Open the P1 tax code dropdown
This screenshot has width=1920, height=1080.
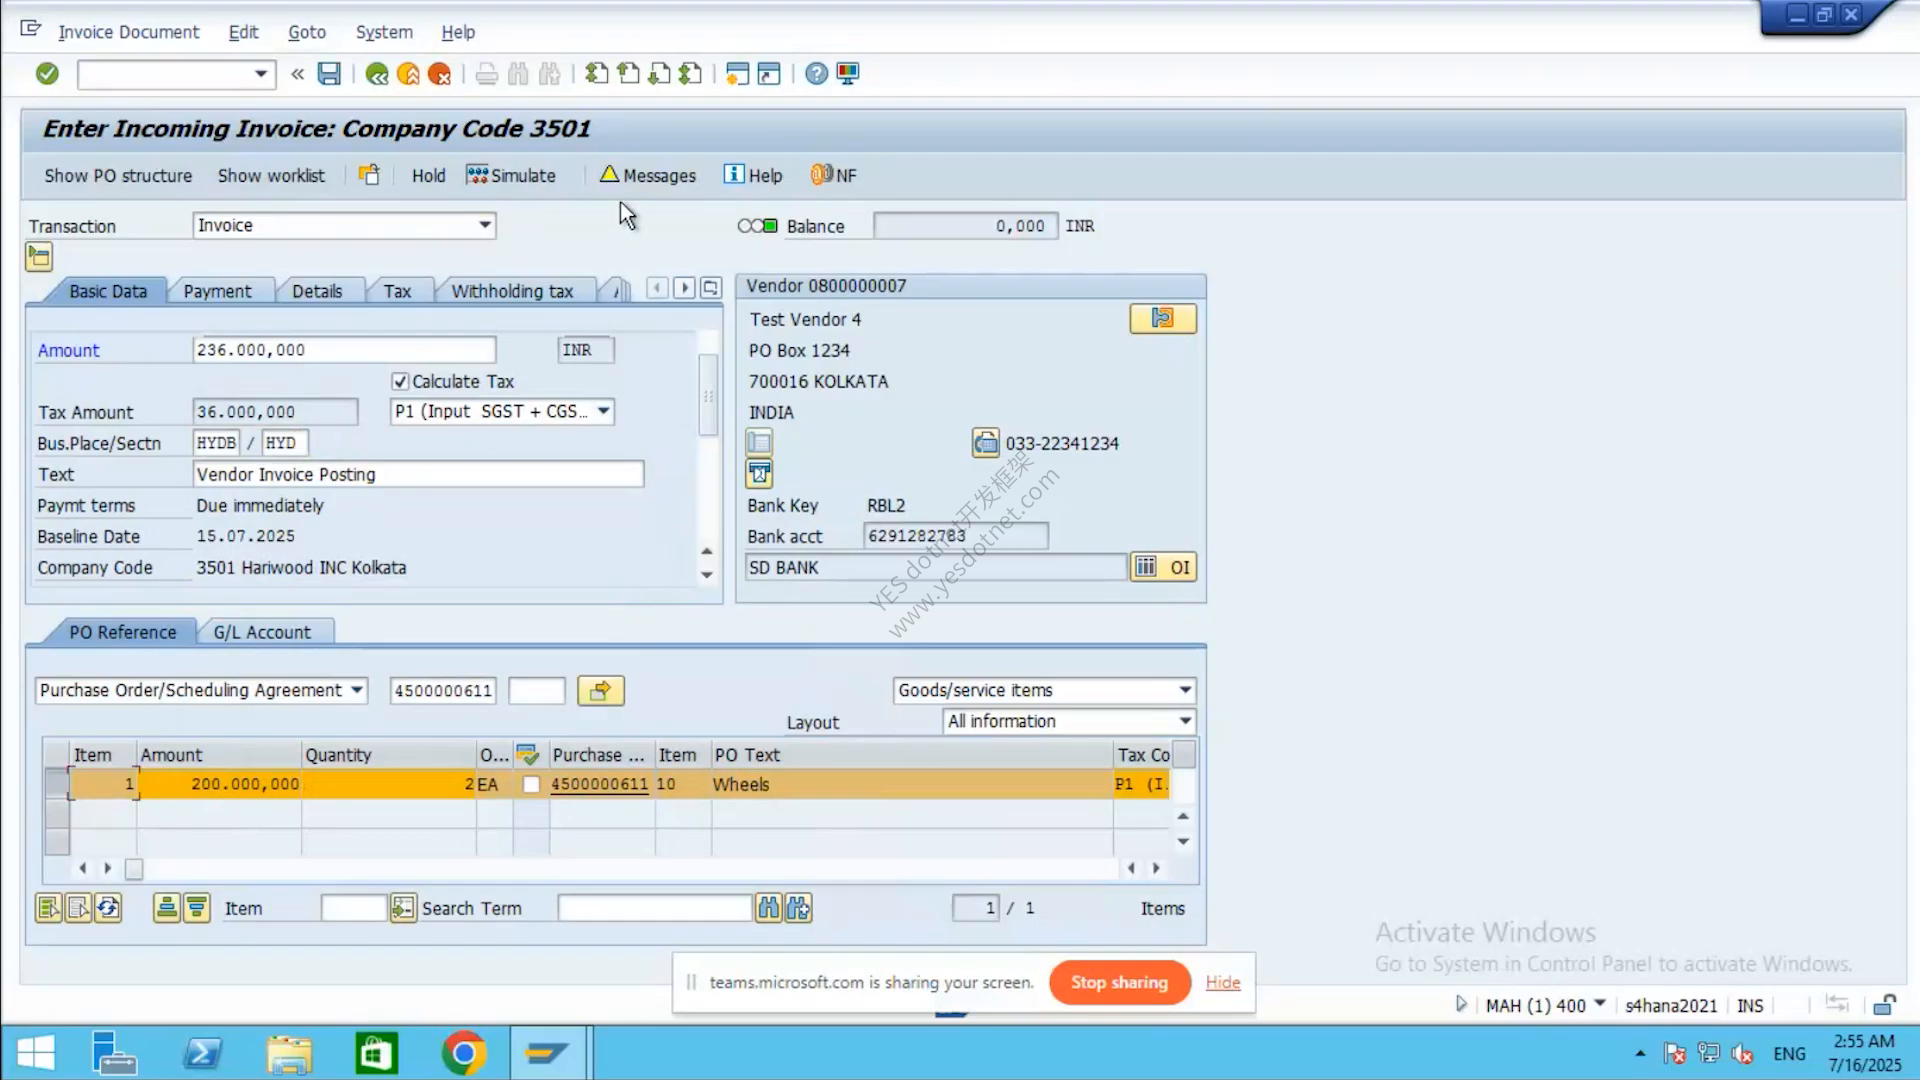(603, 411)
